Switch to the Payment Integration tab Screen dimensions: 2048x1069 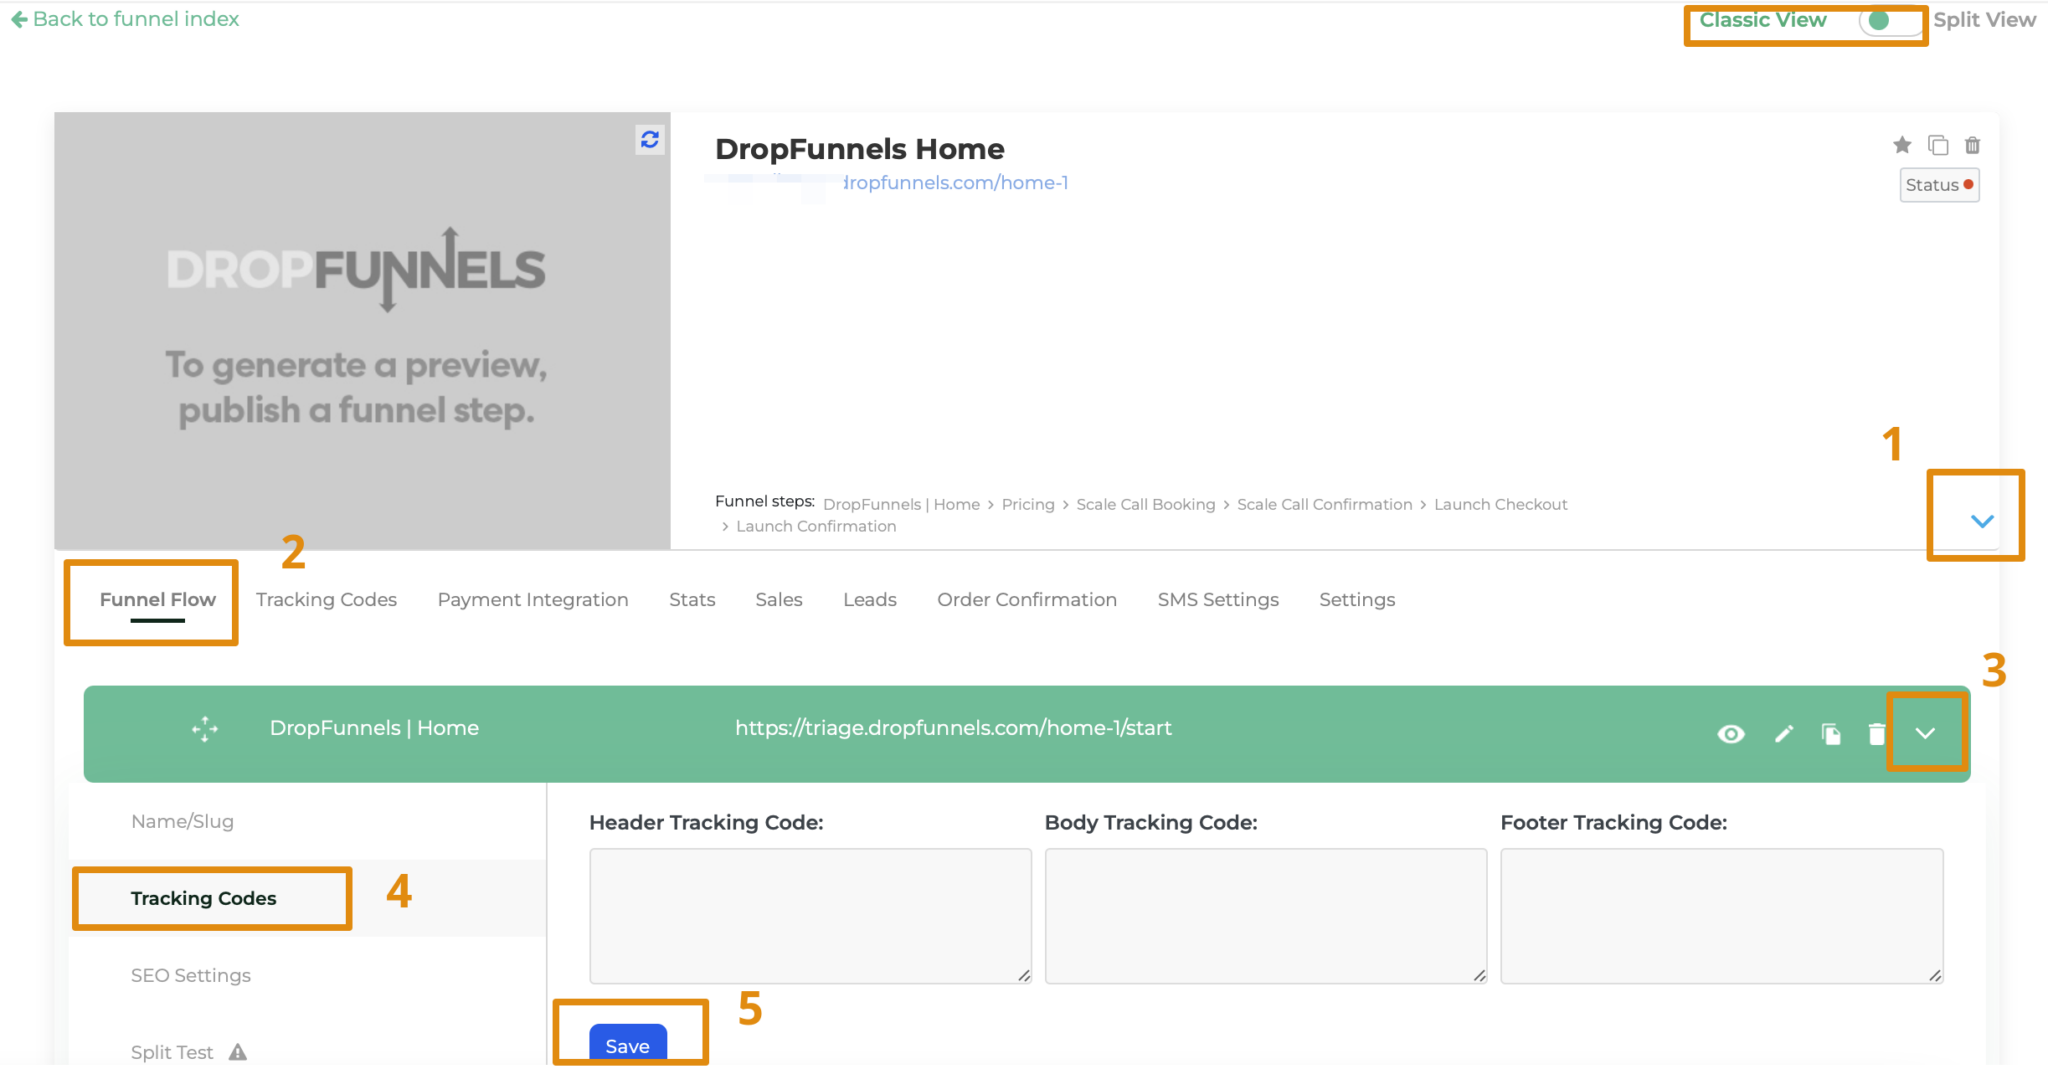pos(532,599)
